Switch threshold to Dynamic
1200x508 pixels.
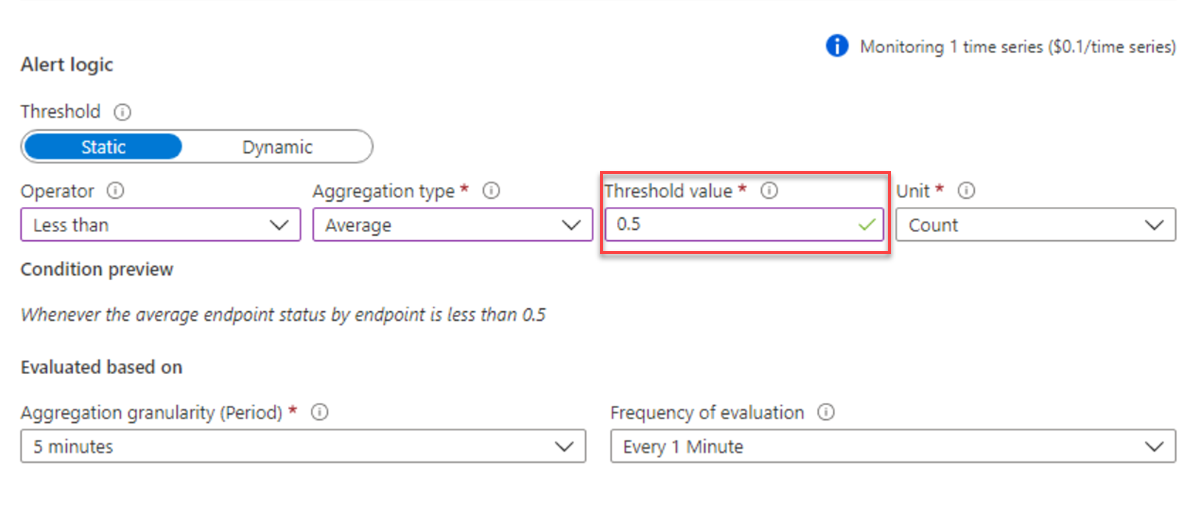[277, 147]
